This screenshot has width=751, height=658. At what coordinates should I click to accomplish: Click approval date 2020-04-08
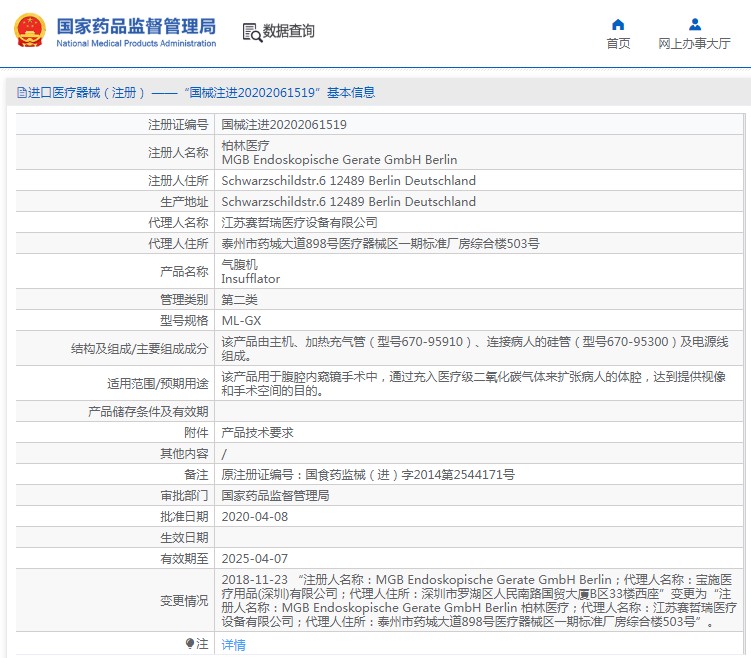tap(255, 517)
